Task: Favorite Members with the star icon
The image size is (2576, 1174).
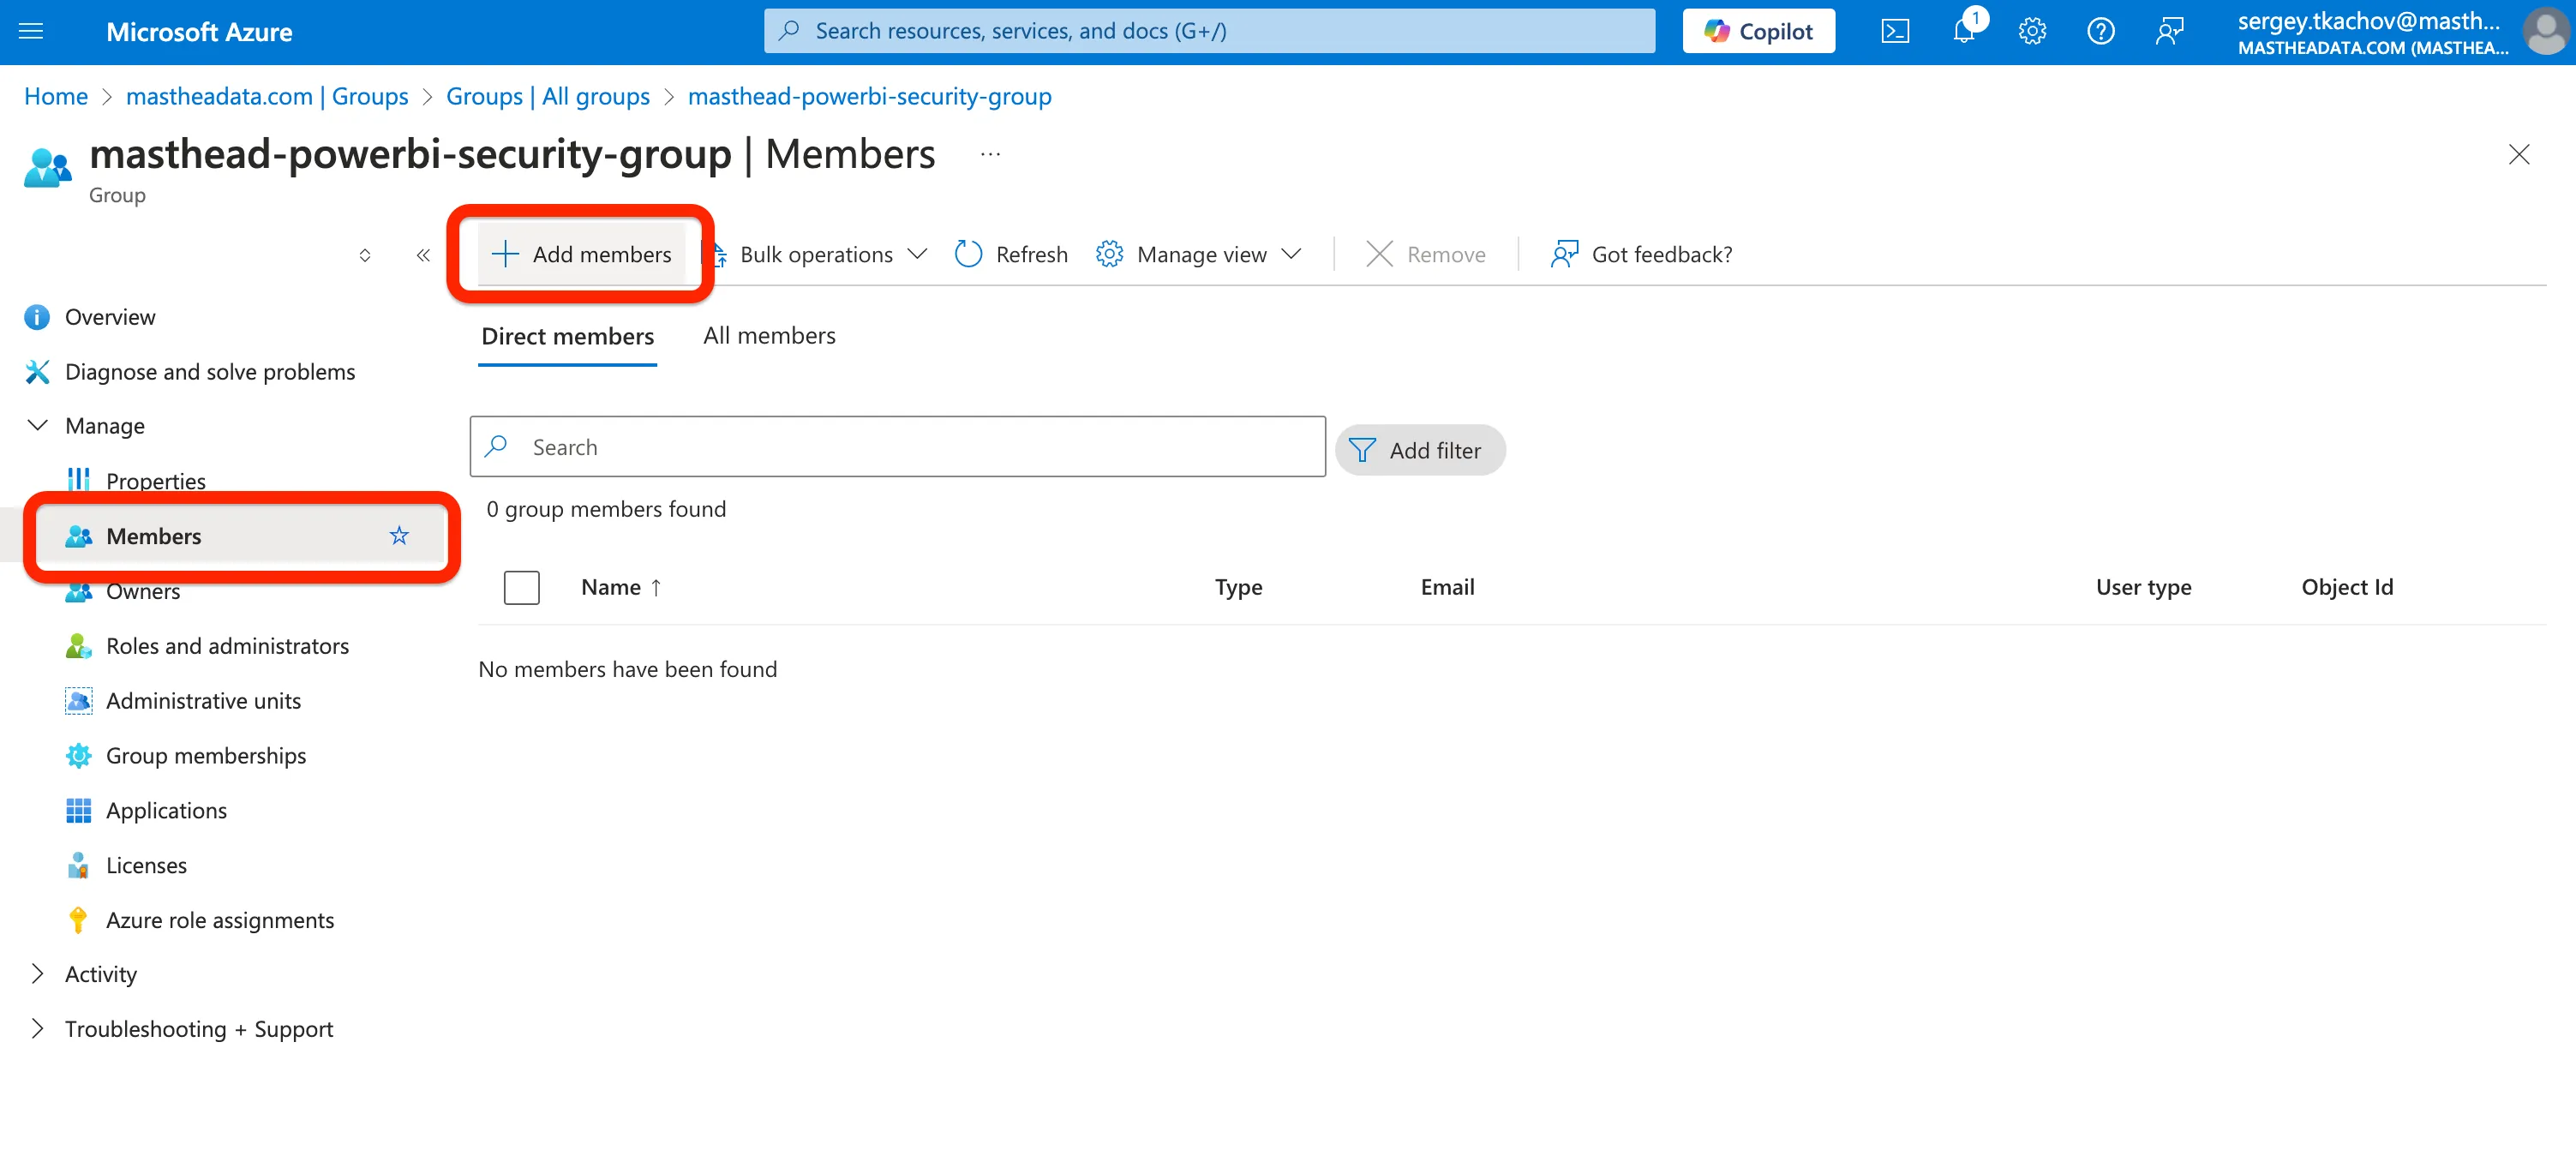Action: click(x=399, y=536)
